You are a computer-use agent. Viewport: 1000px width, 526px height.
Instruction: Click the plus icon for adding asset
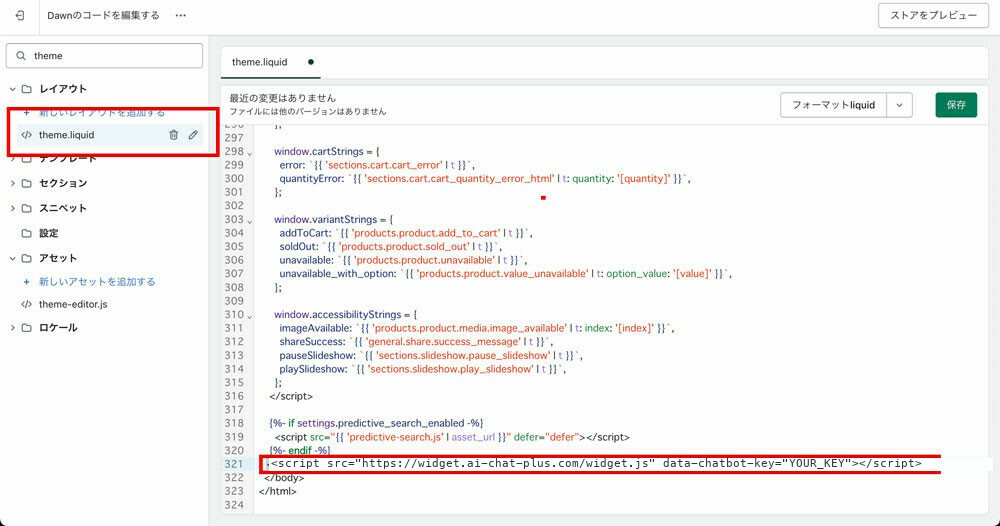pyautogui.click(x=26, y=281)
